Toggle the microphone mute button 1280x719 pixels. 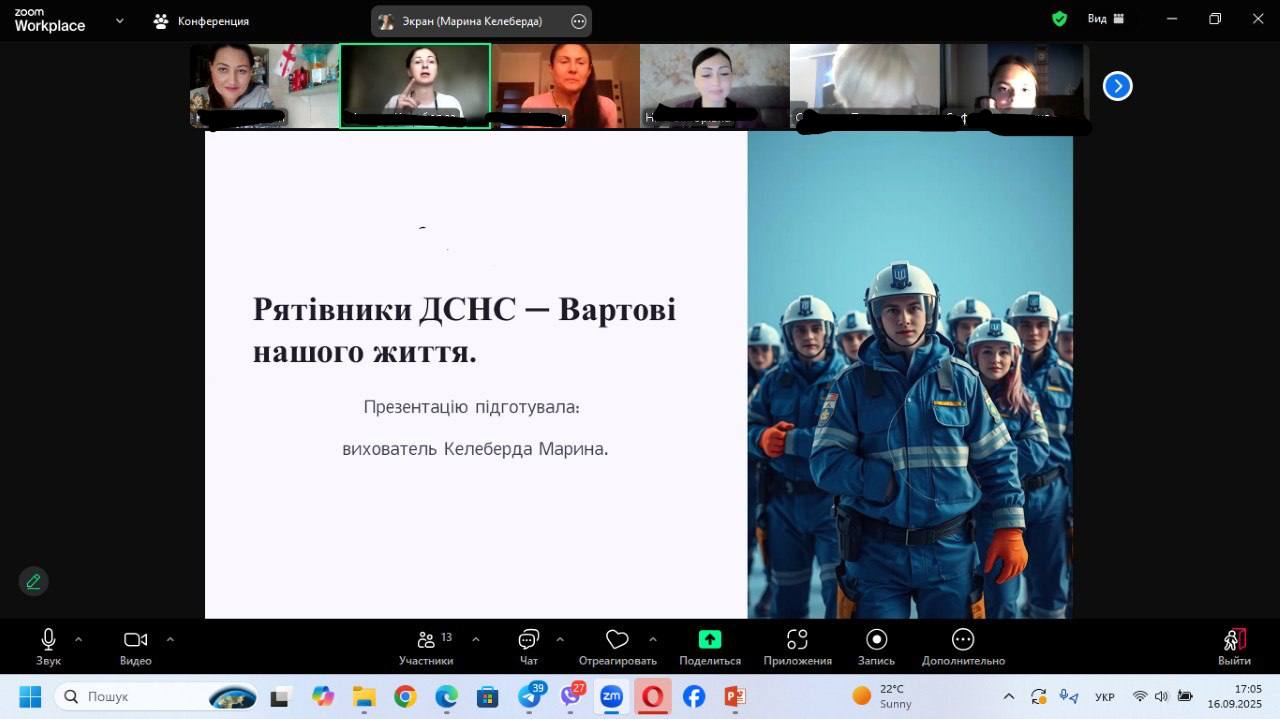(x=48, y=645)
